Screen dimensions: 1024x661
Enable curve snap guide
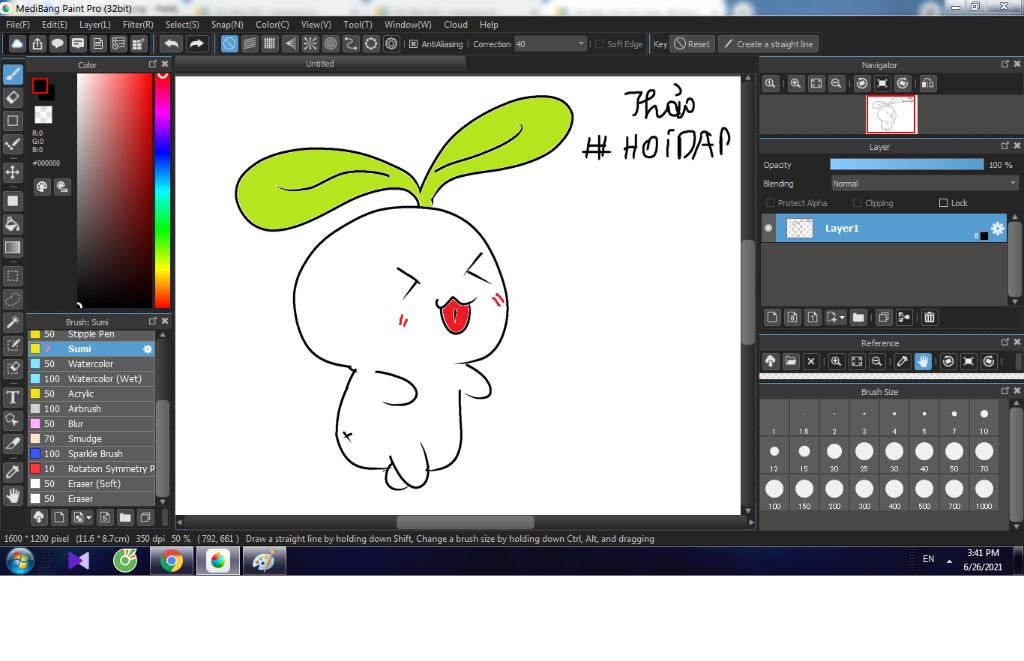pos(351,44)
